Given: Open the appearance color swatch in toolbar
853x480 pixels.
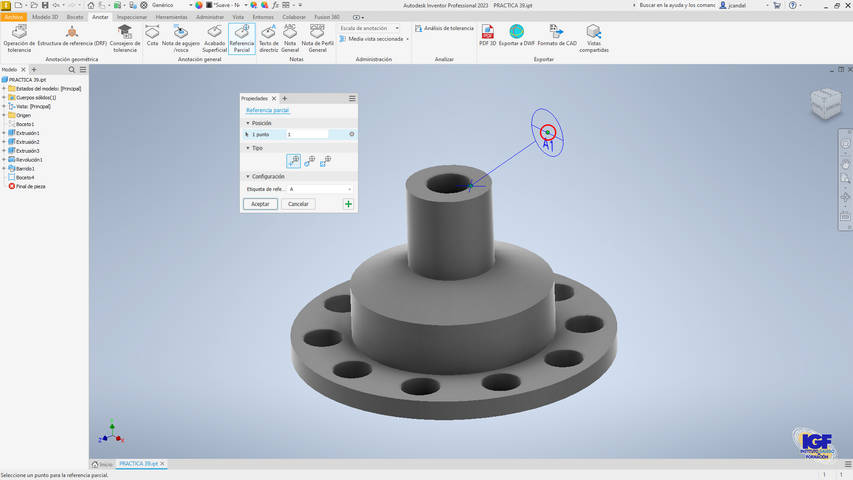Looking at the screenshot, I should tap(199, 5).
